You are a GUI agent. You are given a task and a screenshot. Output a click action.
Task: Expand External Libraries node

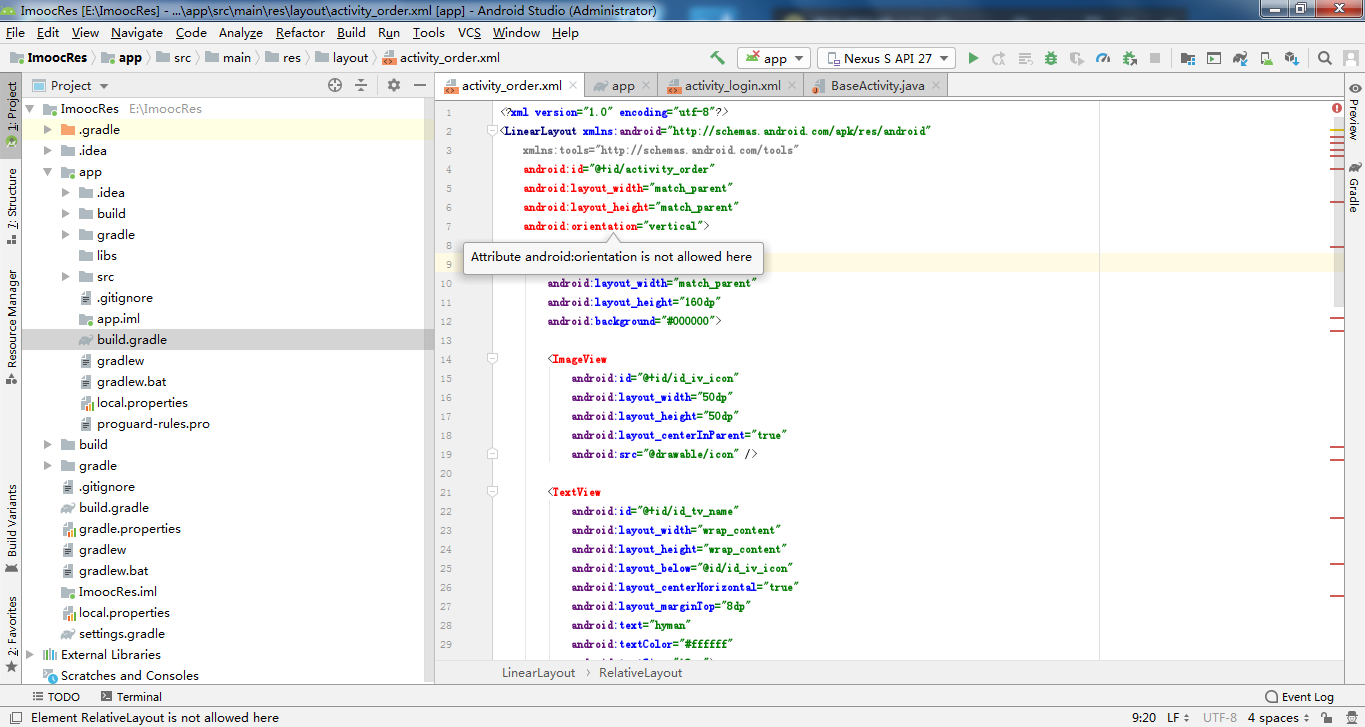pyautogui.click(x=30, y=655)
